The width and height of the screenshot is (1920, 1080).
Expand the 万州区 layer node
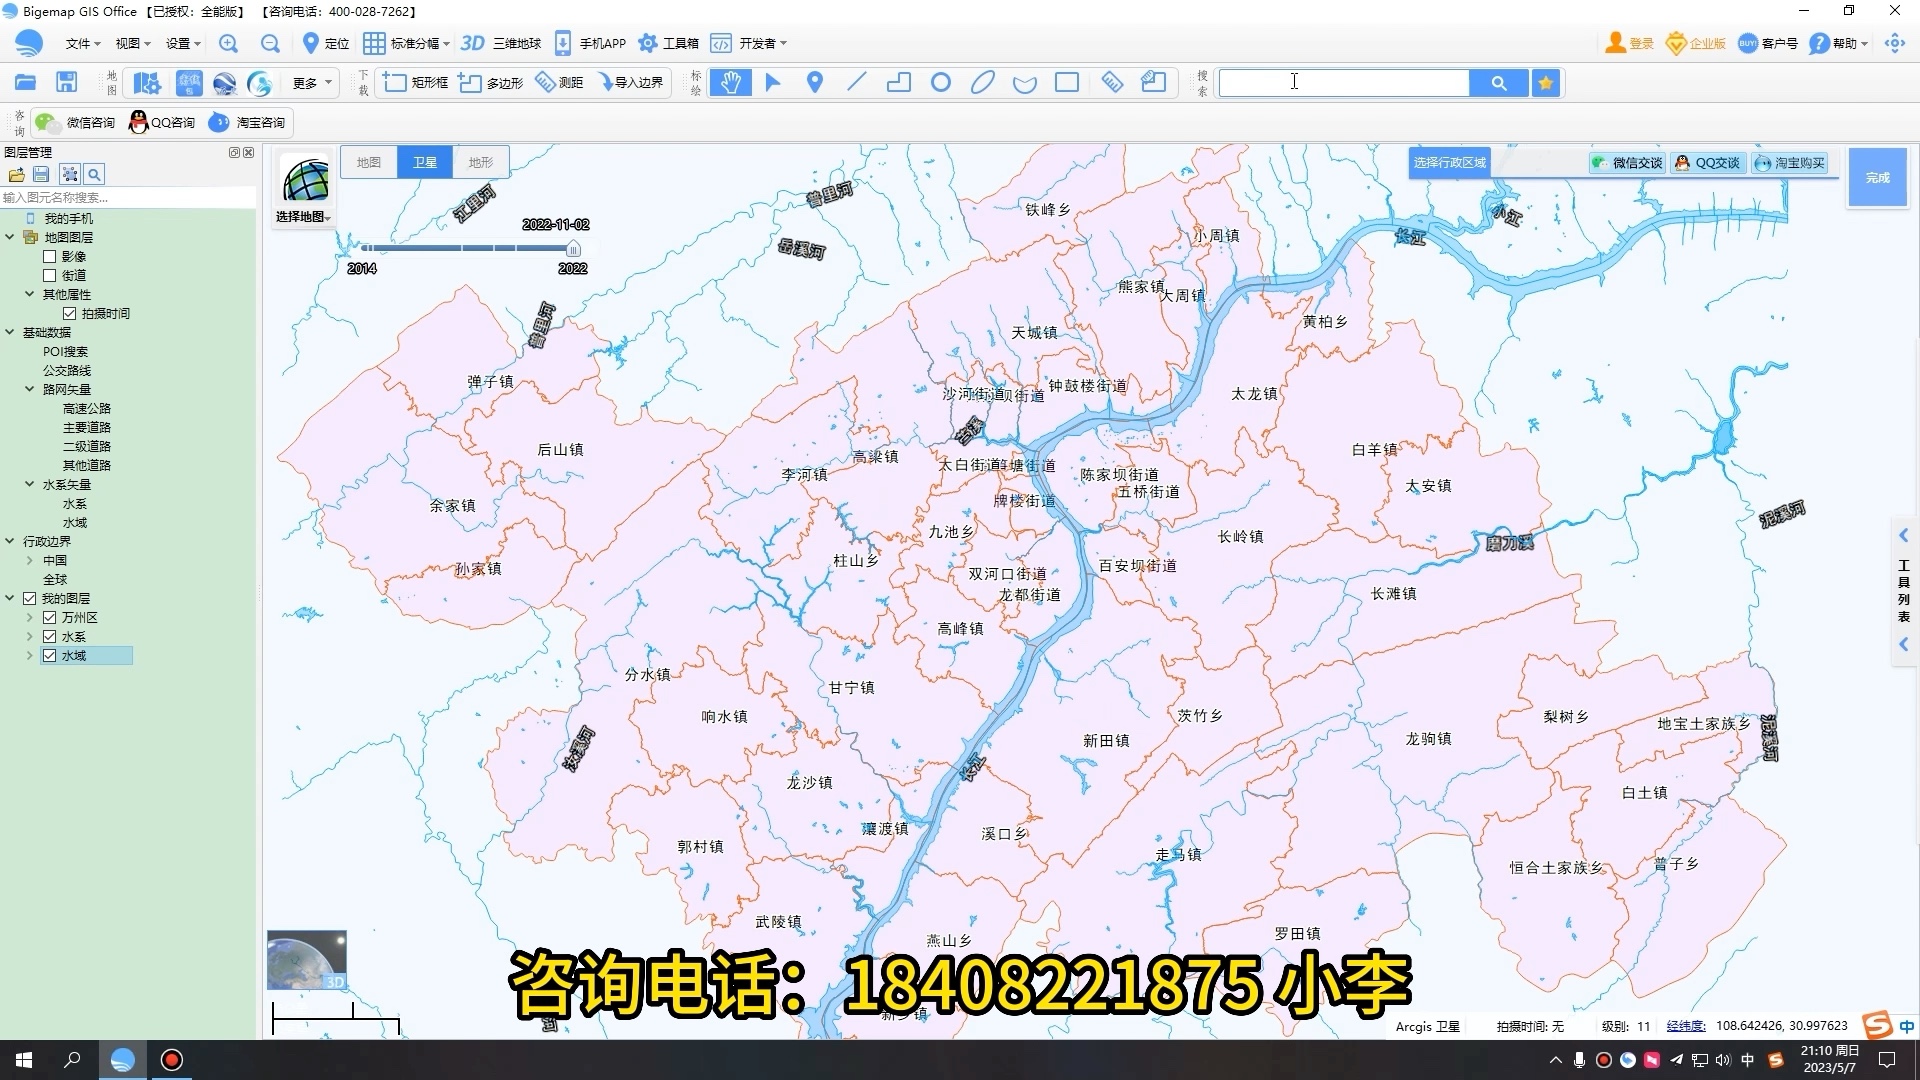tap(30, 618)
